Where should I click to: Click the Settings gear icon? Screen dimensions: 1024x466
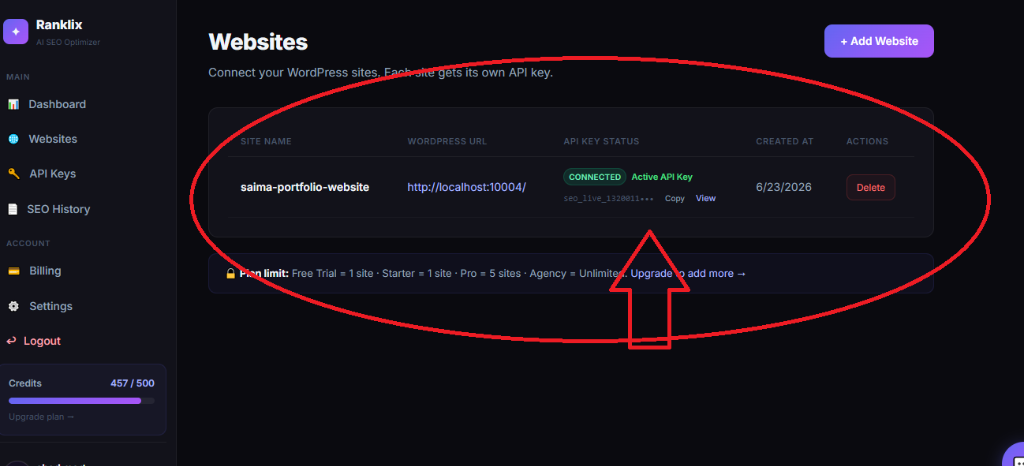click(x=13, y=306)
